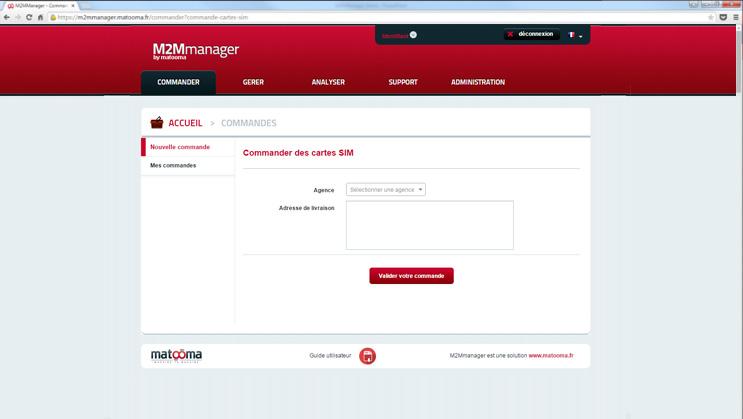Click the Guide utilisateur text link
The width and height of the screenshot is (743, 419).
click(330, 355)
